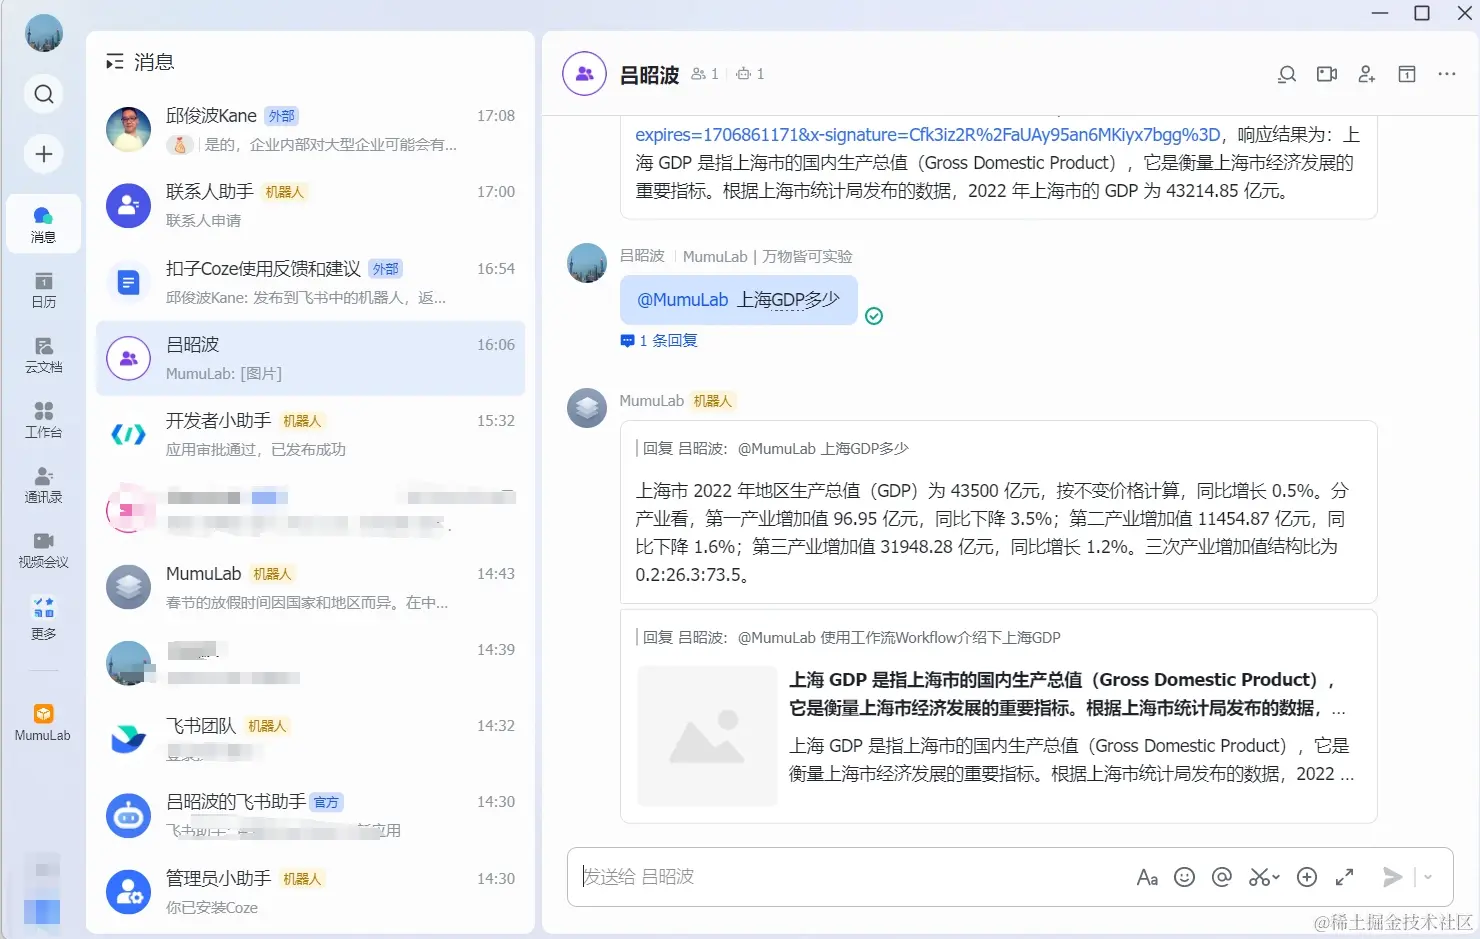Open the 日历 calendar tab

point(43,289)
